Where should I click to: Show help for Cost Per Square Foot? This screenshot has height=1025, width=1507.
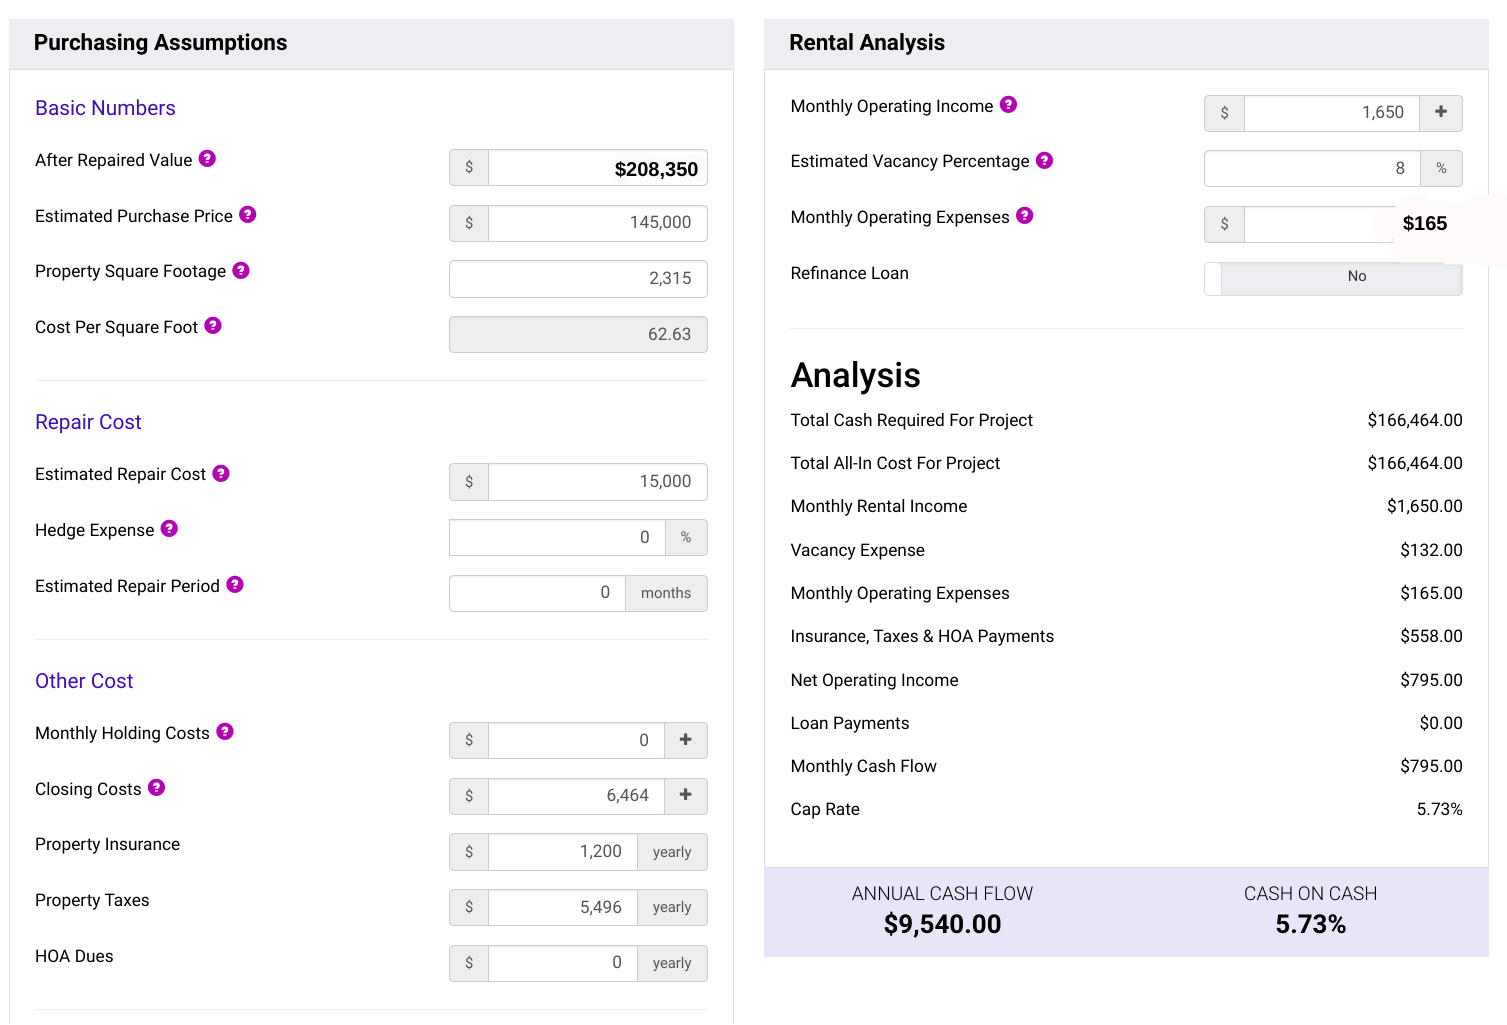pyautogui.click(x=213, y=326)
